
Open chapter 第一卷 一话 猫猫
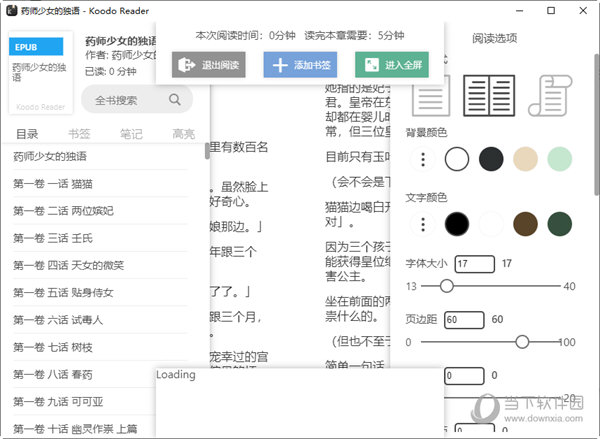coord(100,184)
